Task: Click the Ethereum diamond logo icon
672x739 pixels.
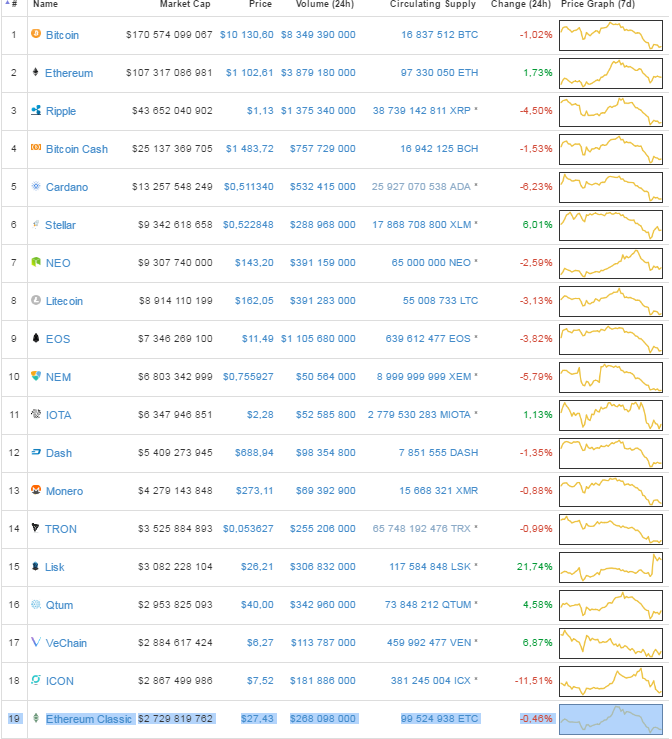Action: [x=36, y=73]
